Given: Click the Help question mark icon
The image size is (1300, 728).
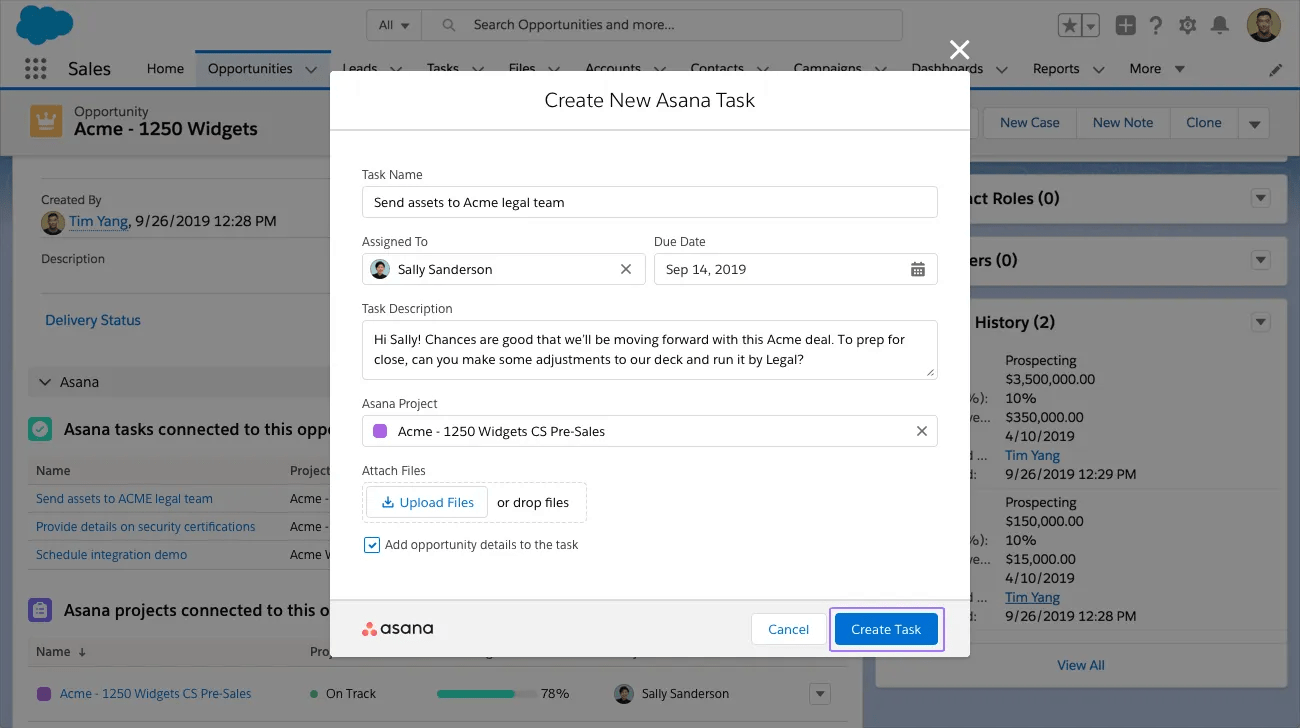Looking at the screenshot, I should tap(1155, 26).
